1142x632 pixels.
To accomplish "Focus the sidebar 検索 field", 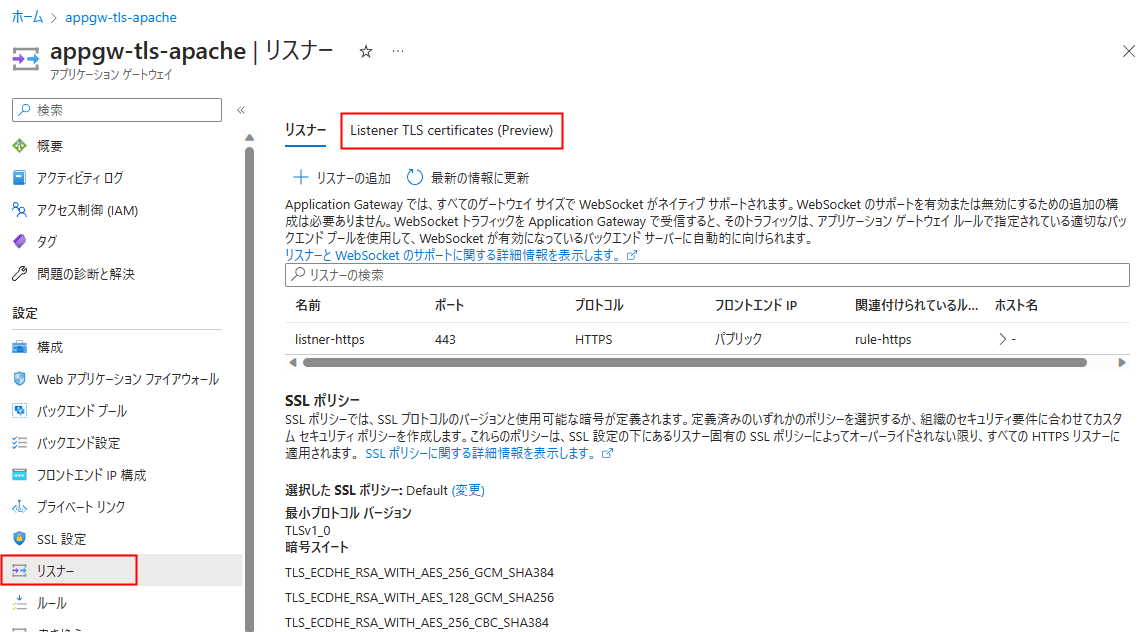I will pos(117,110).
